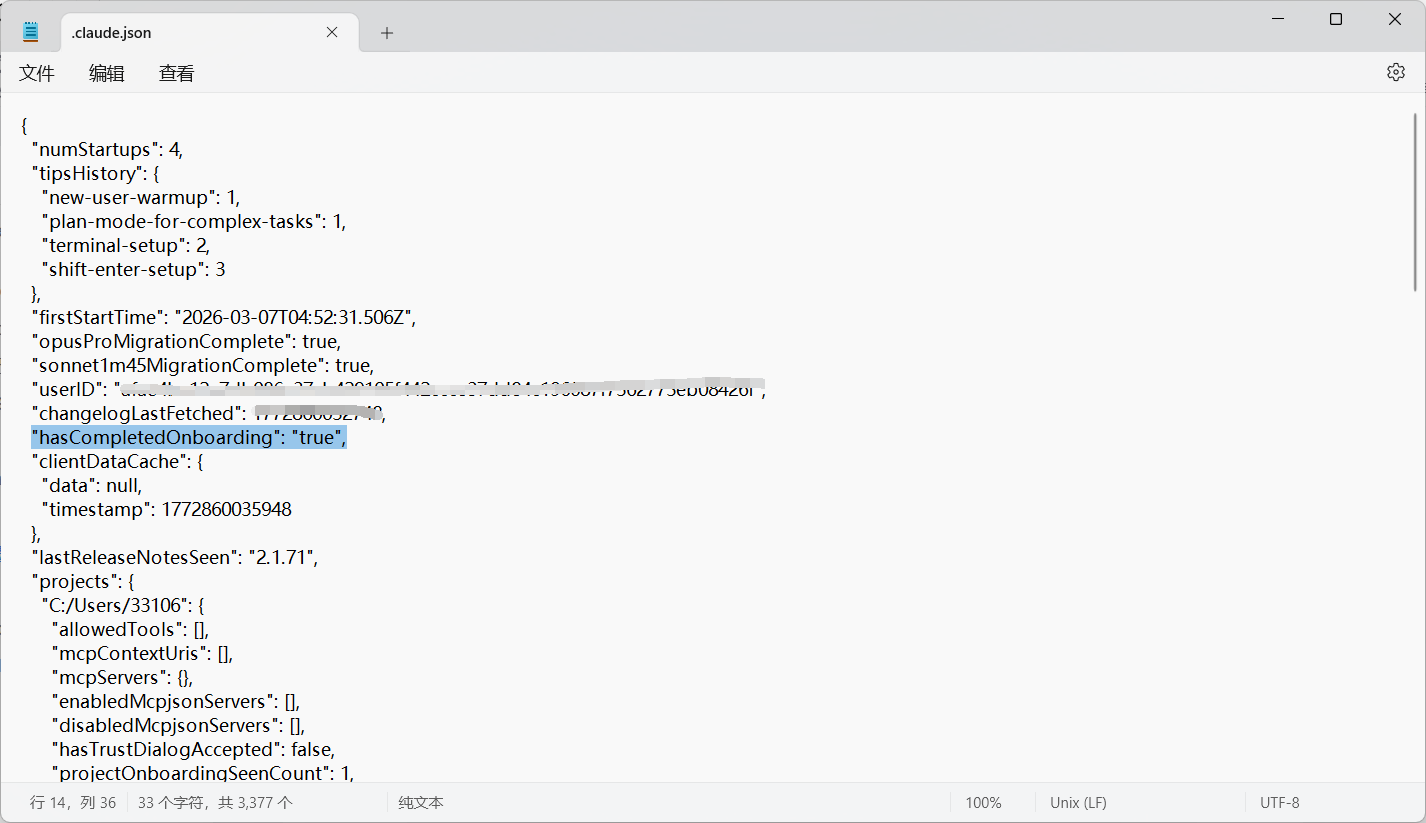Click Unix (LF) line ending indicator
This screenshot has width=1426, height=823.
(x=1078, y=802)
